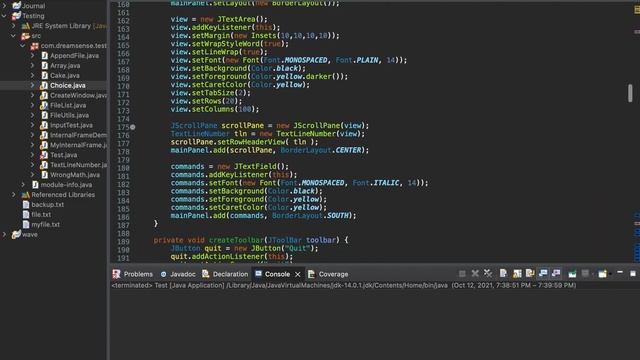Image resolution: width=640 pixels, height=360 pixels.
Task: Select file.txt in the package explorer
Action: [41, 215]
